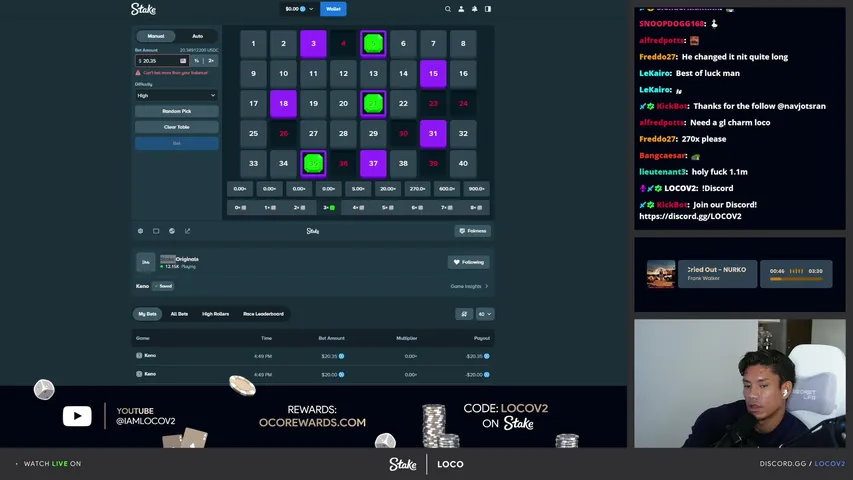Click the double bet 2× button
Viewport: 853px width, 480px height.
click(211, 61)
